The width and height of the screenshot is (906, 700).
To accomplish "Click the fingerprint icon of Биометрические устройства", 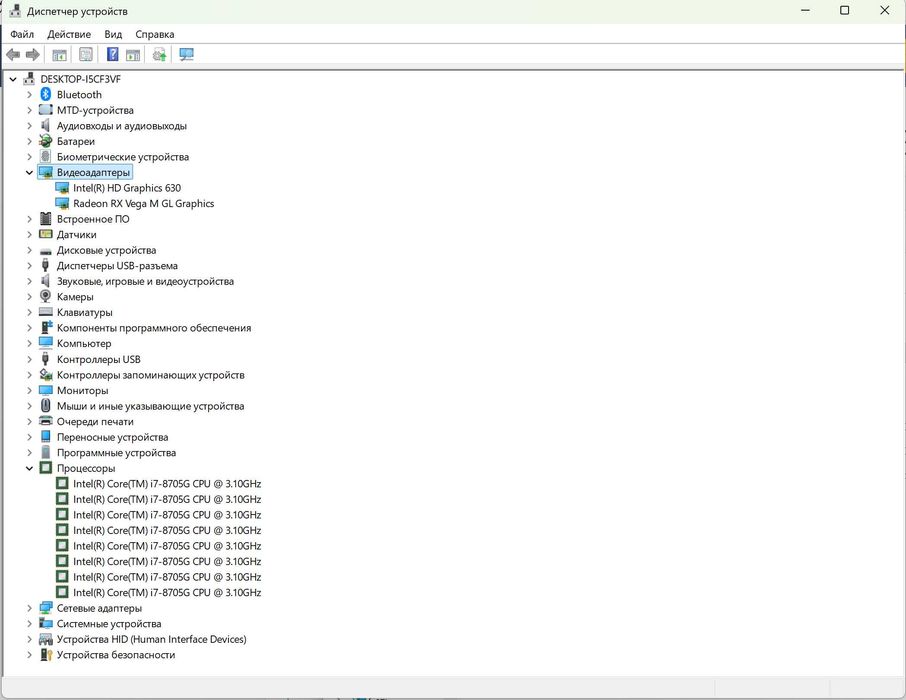I will click(x=46, y=157).
